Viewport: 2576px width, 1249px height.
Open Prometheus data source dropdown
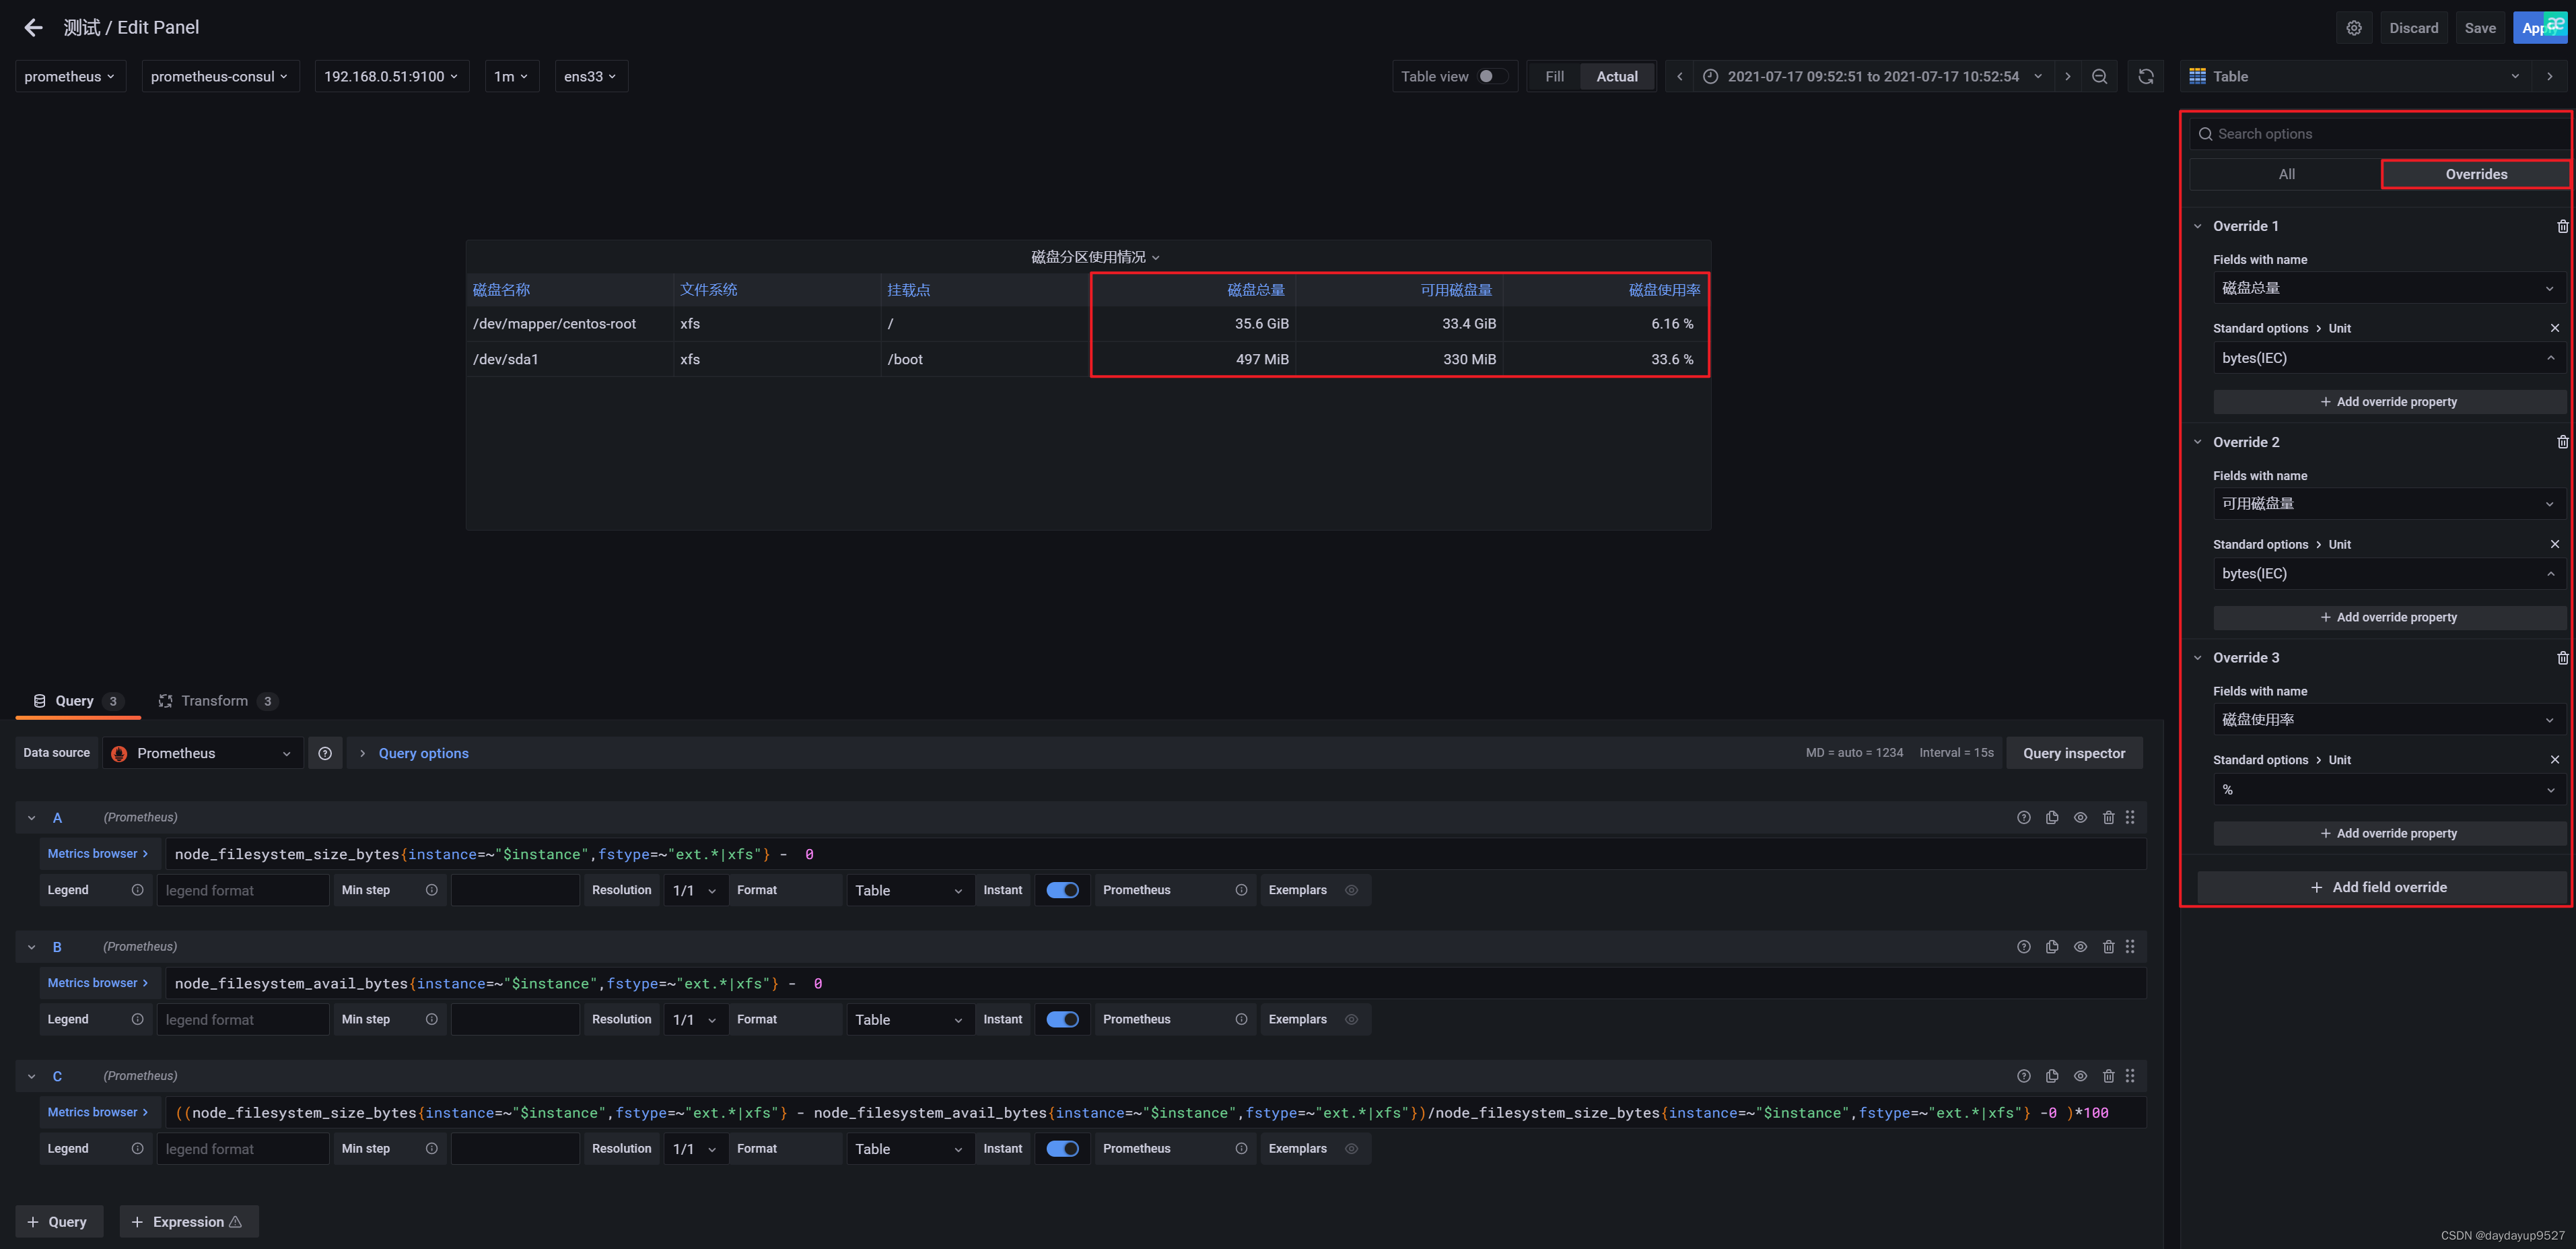pyautogui.click(x=202, y=754)
